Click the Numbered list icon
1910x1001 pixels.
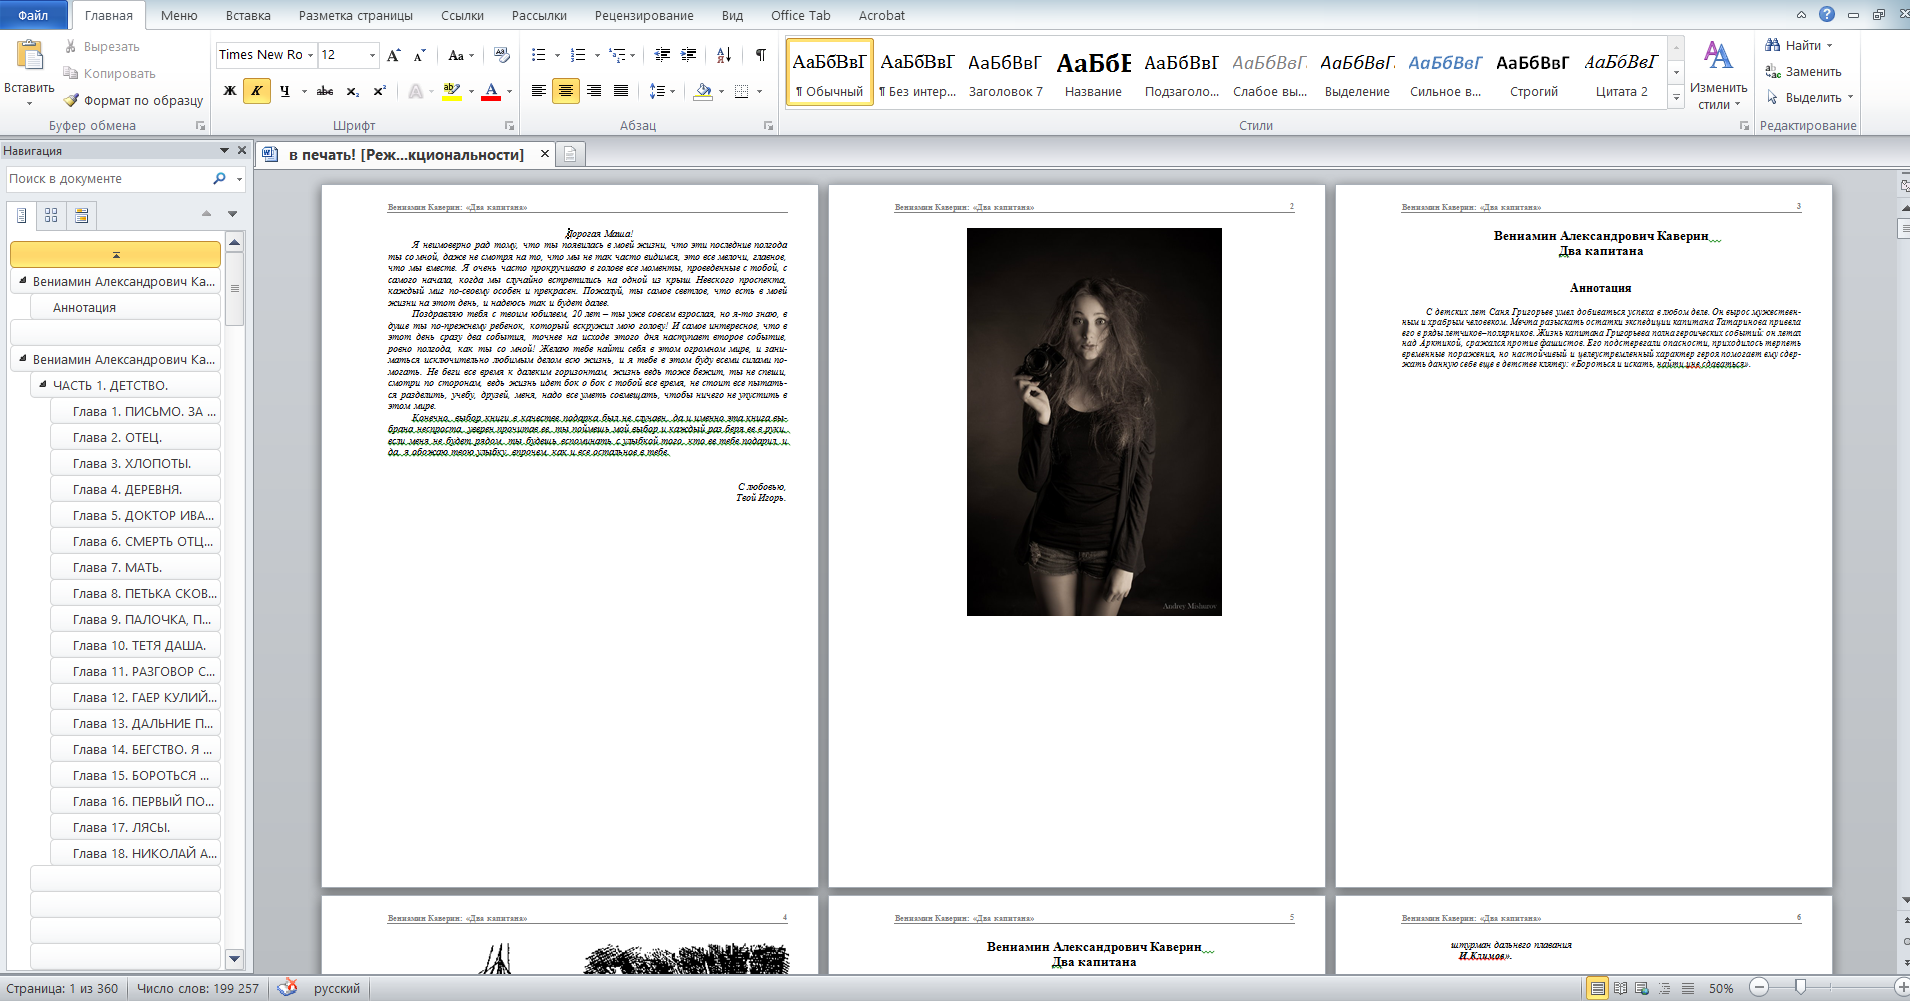coord(577,55)
